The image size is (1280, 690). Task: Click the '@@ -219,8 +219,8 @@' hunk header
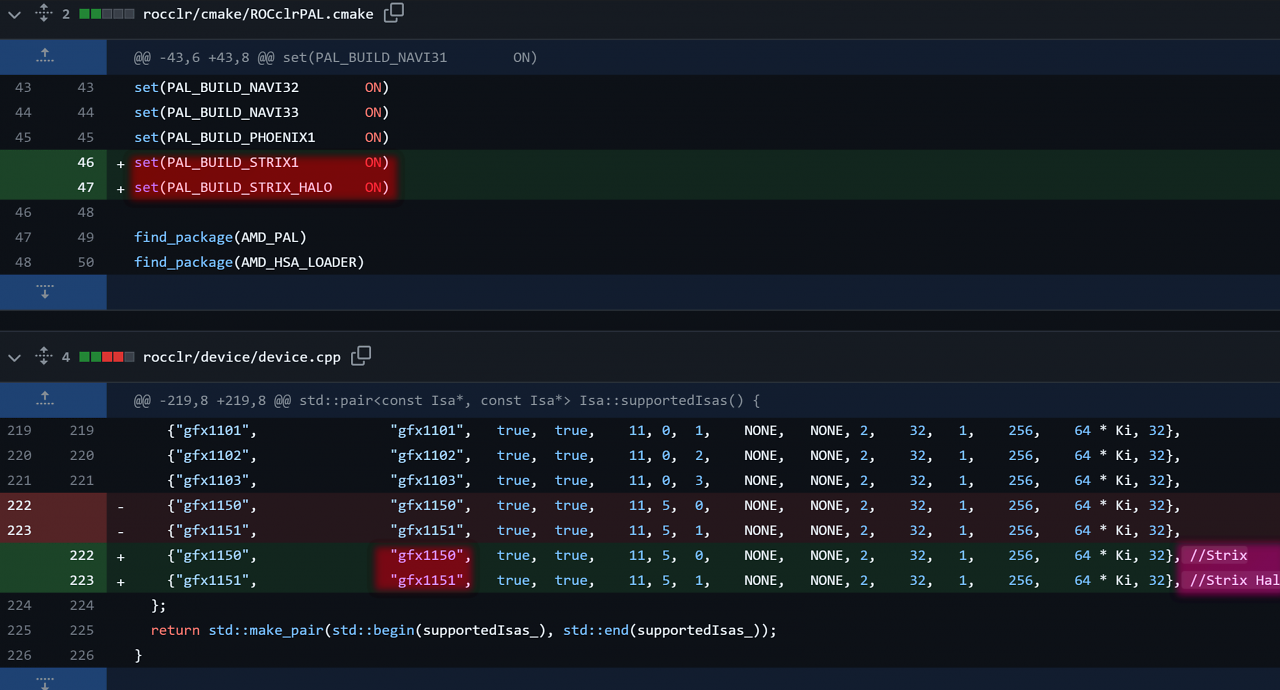coord(447,400)
